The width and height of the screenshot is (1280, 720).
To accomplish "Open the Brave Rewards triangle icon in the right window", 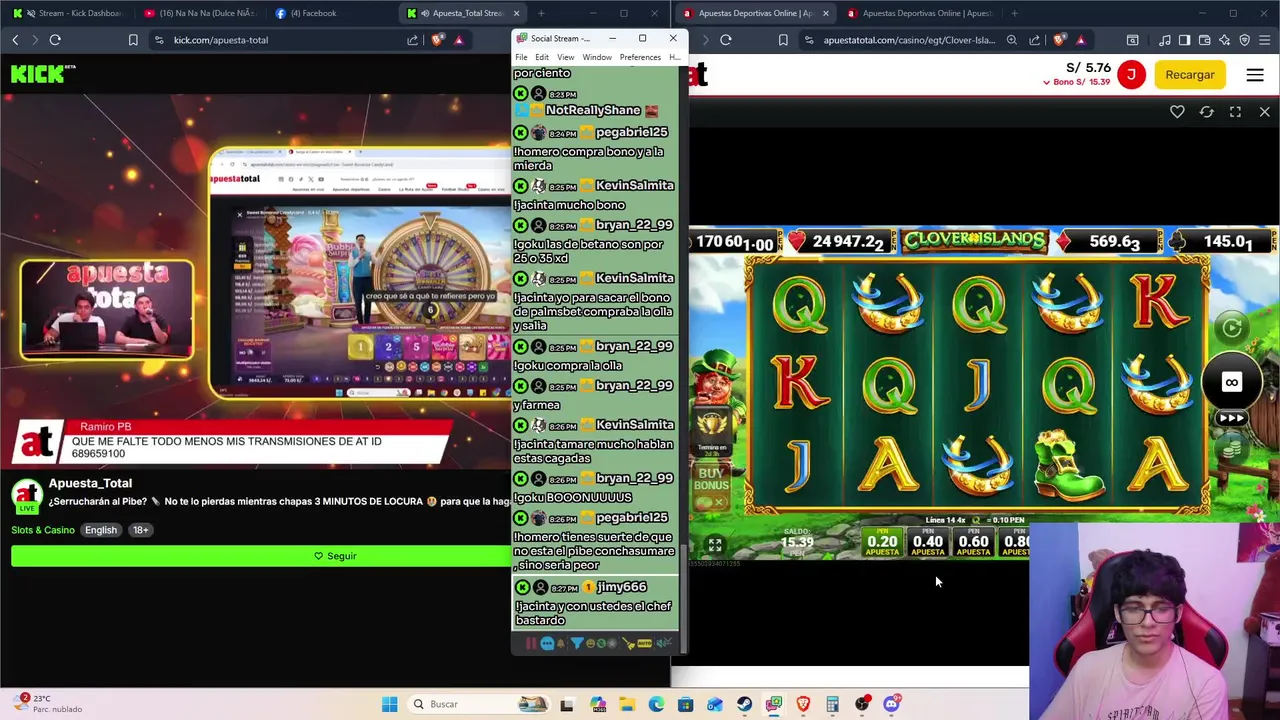I will click(1081, 40).
